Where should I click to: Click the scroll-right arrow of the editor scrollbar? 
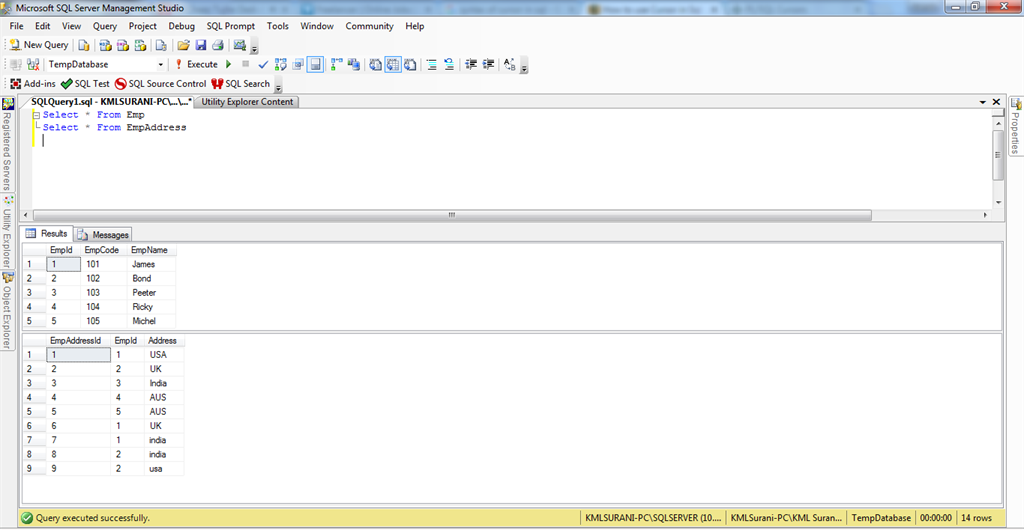(986, 215)
